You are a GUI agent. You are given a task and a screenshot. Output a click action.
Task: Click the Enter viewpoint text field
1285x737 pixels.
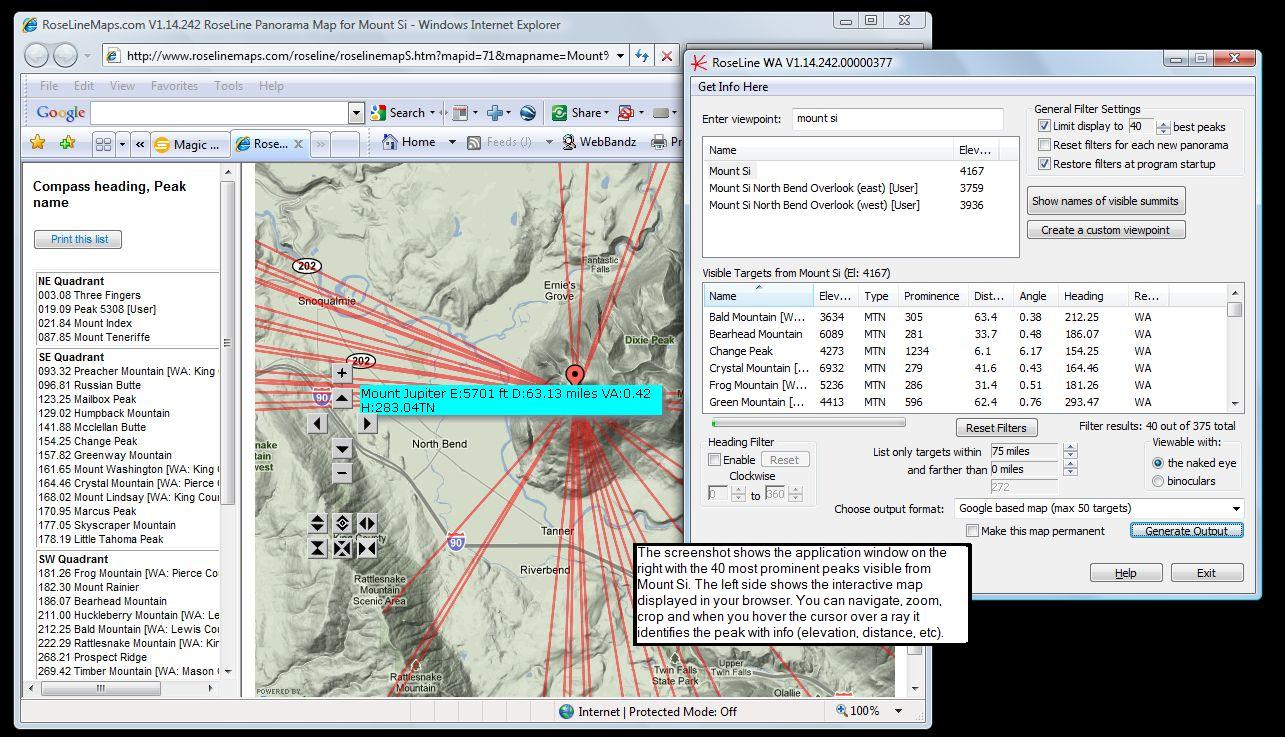click(x=897, y=119)
